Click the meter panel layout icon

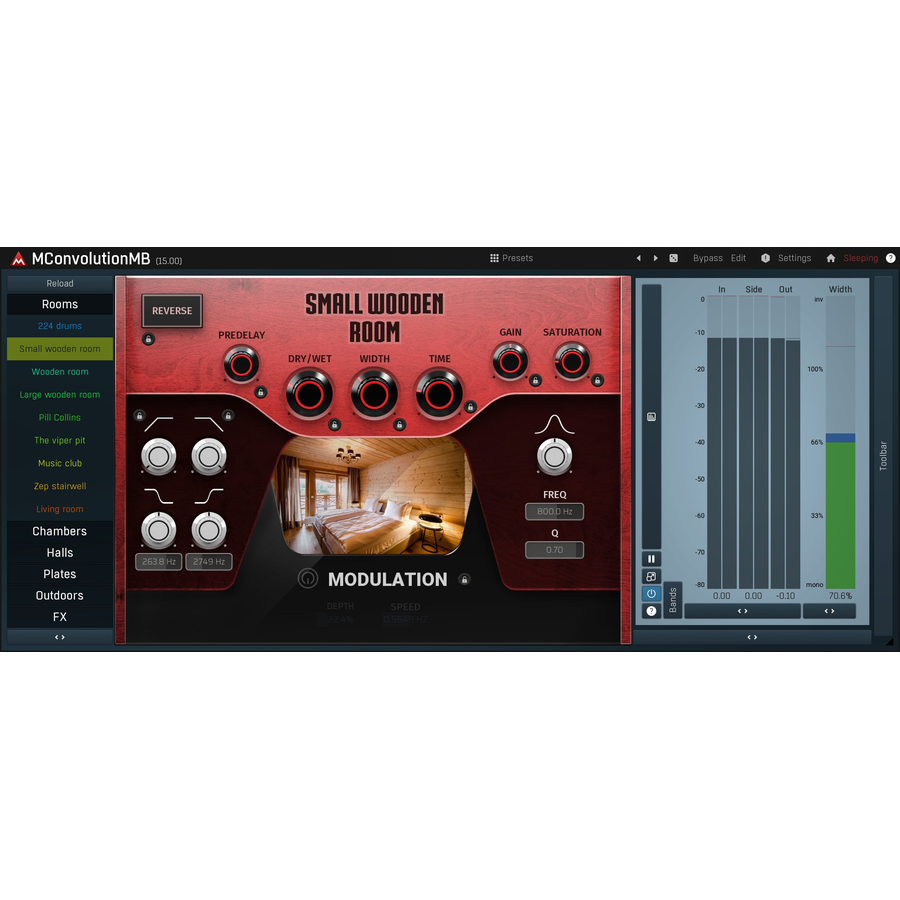[x=651, y=417]
